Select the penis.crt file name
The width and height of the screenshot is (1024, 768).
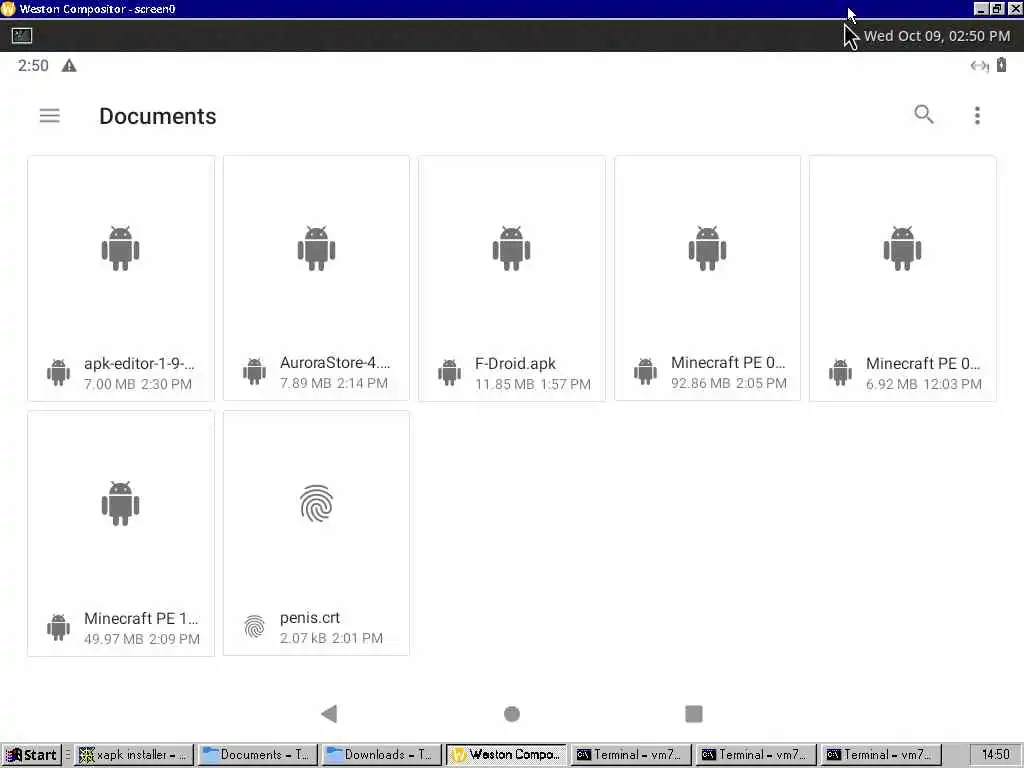pyautogui.click(x=310, y=618)
